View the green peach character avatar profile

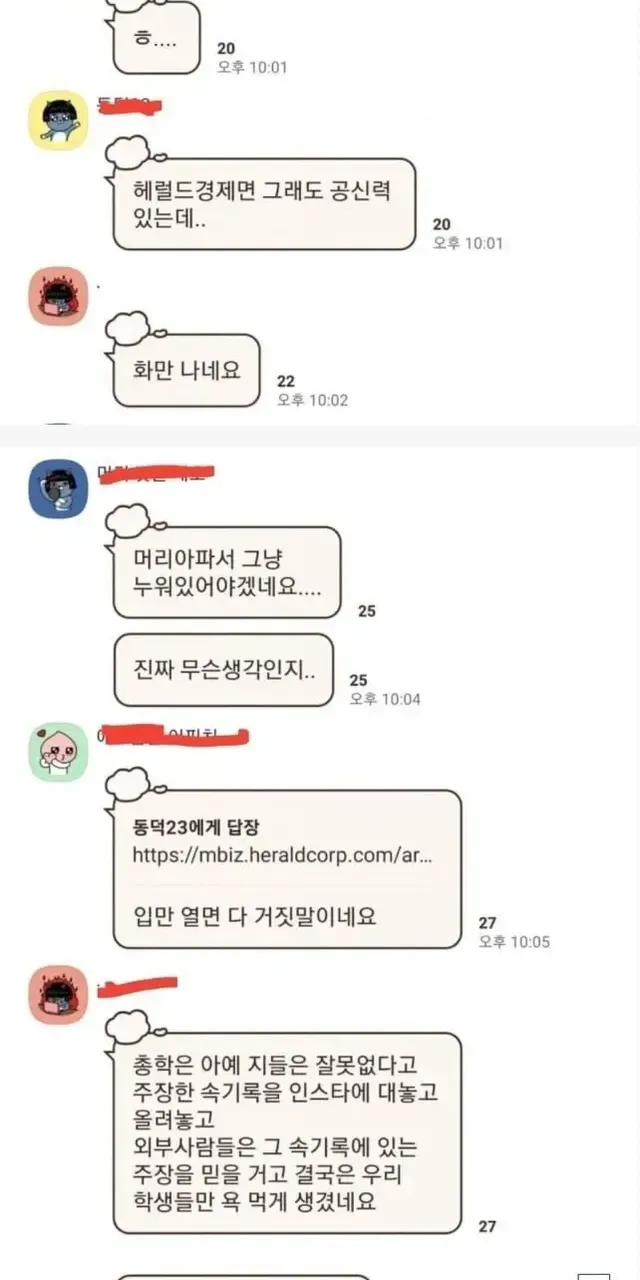pyautogui.click(x=58, y=752)
